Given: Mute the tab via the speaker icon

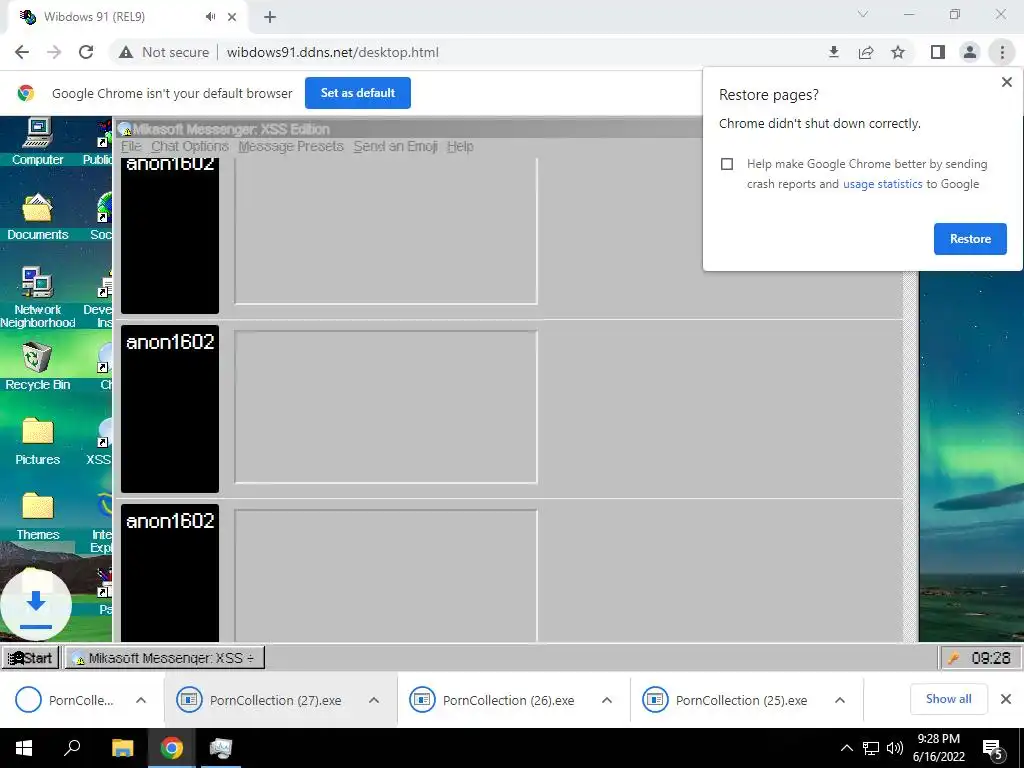Looking at the screenshot, I should (x=210, y=17).
